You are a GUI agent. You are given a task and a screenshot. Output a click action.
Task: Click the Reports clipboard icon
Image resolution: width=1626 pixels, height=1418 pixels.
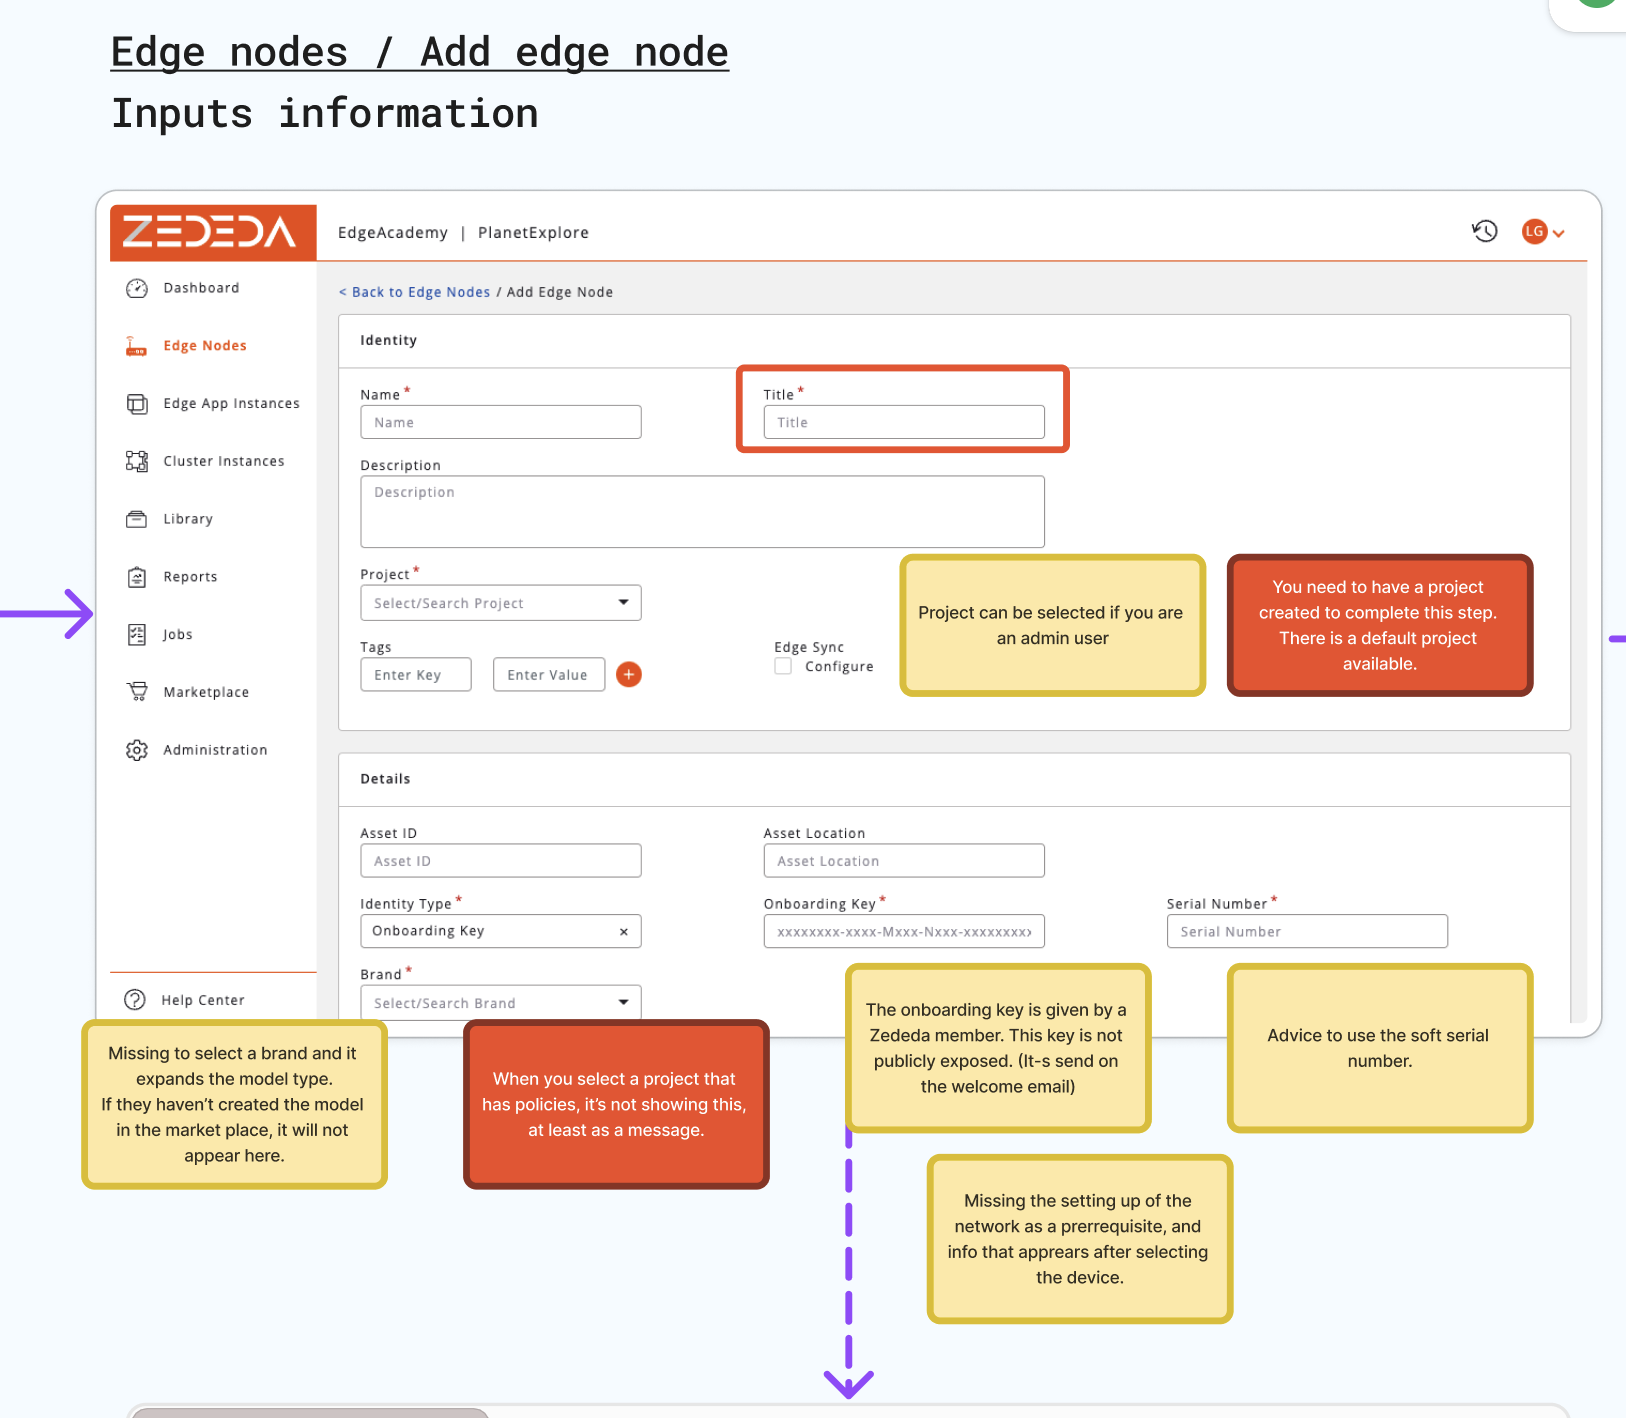click(x=137, y=577)
